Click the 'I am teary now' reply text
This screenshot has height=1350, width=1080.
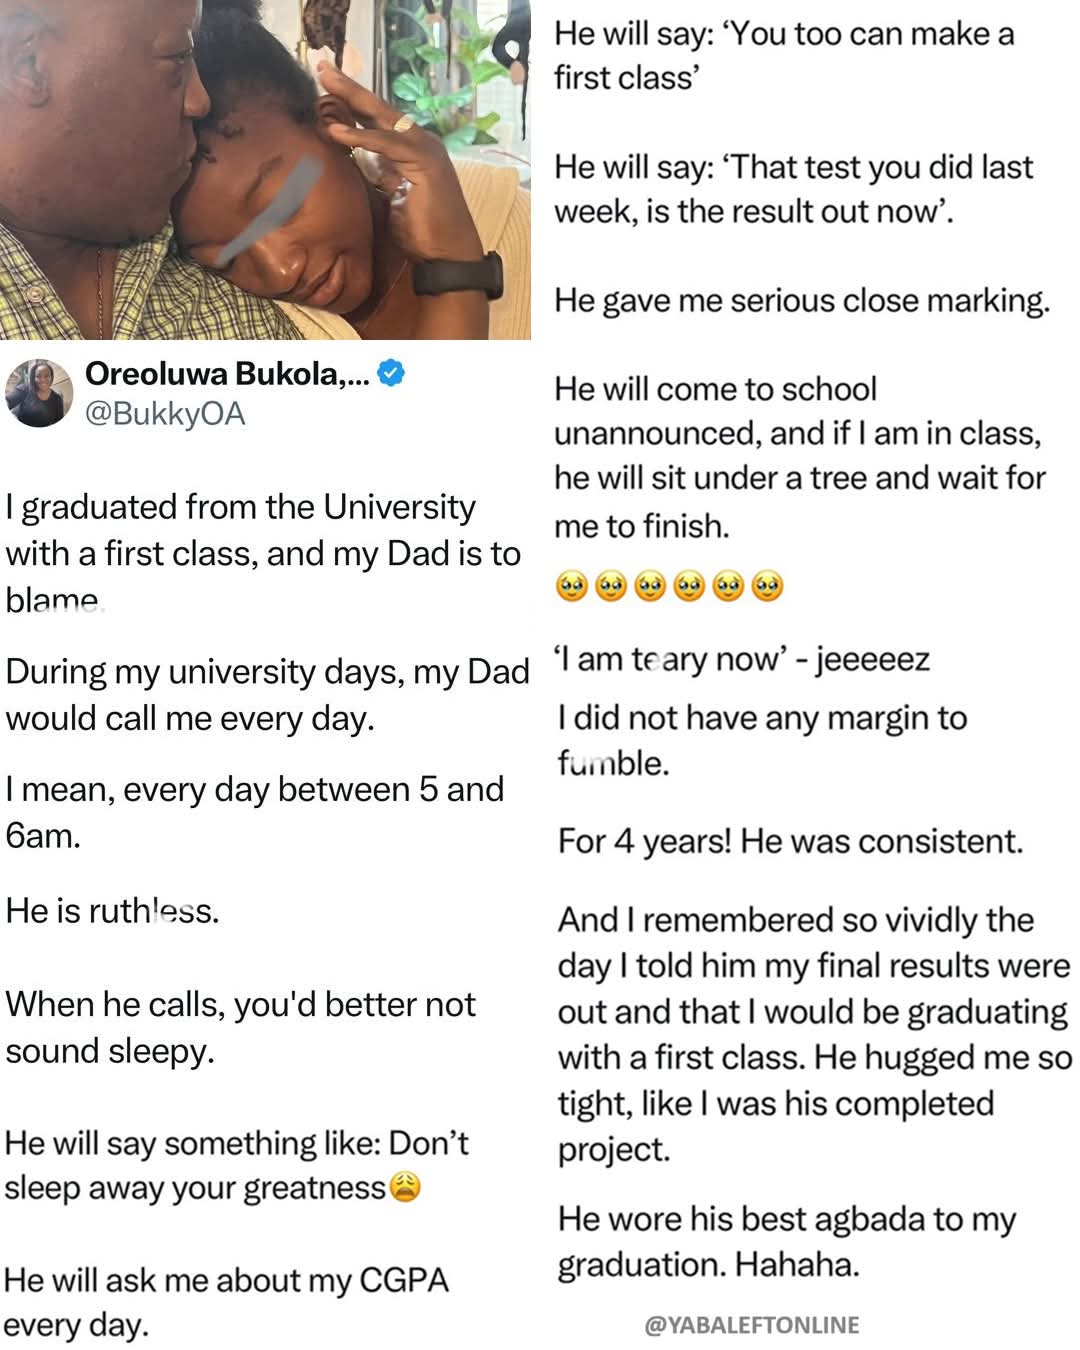pyautogui.click(x=743, y=659)
